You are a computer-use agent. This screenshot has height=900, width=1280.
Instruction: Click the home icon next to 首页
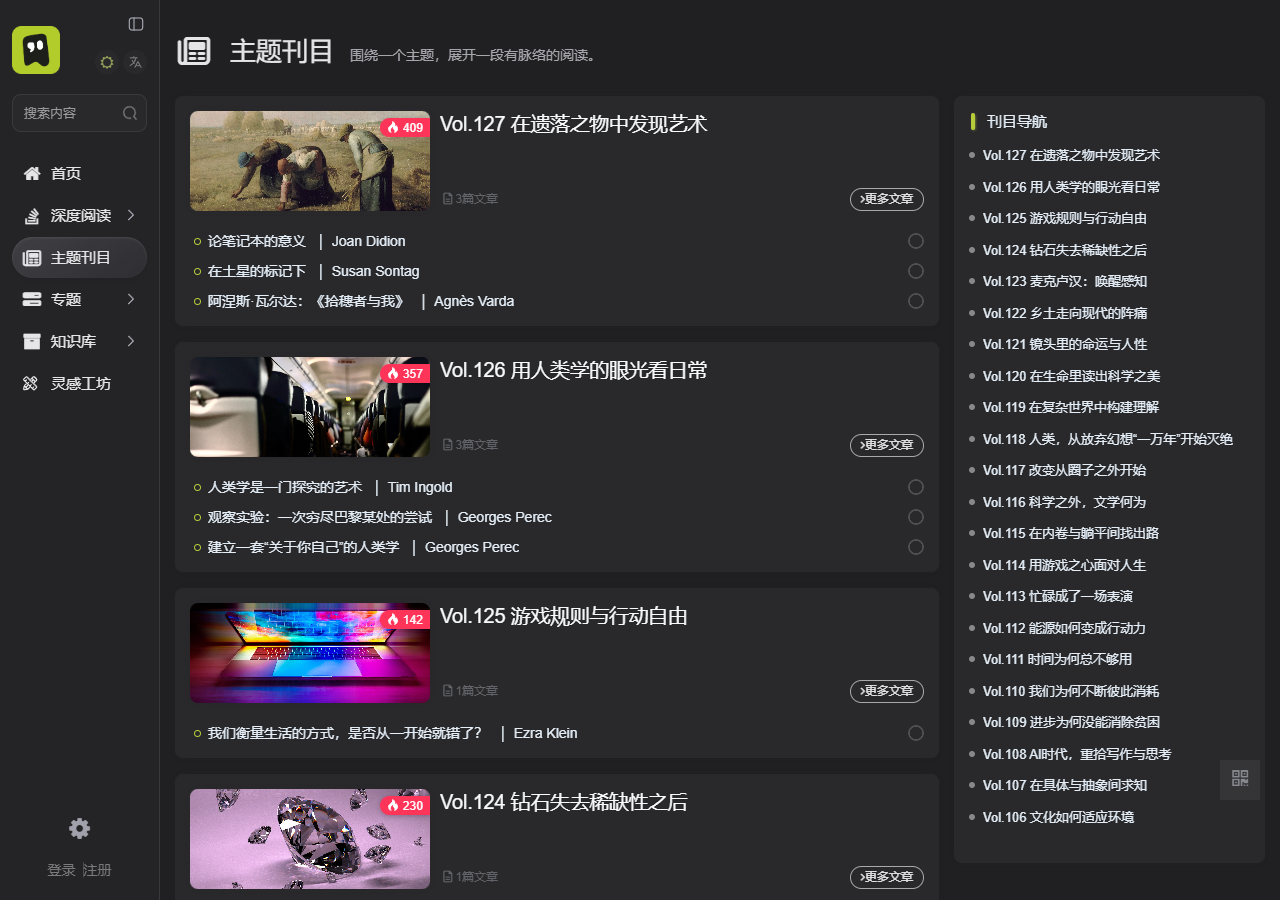[32, 174]
